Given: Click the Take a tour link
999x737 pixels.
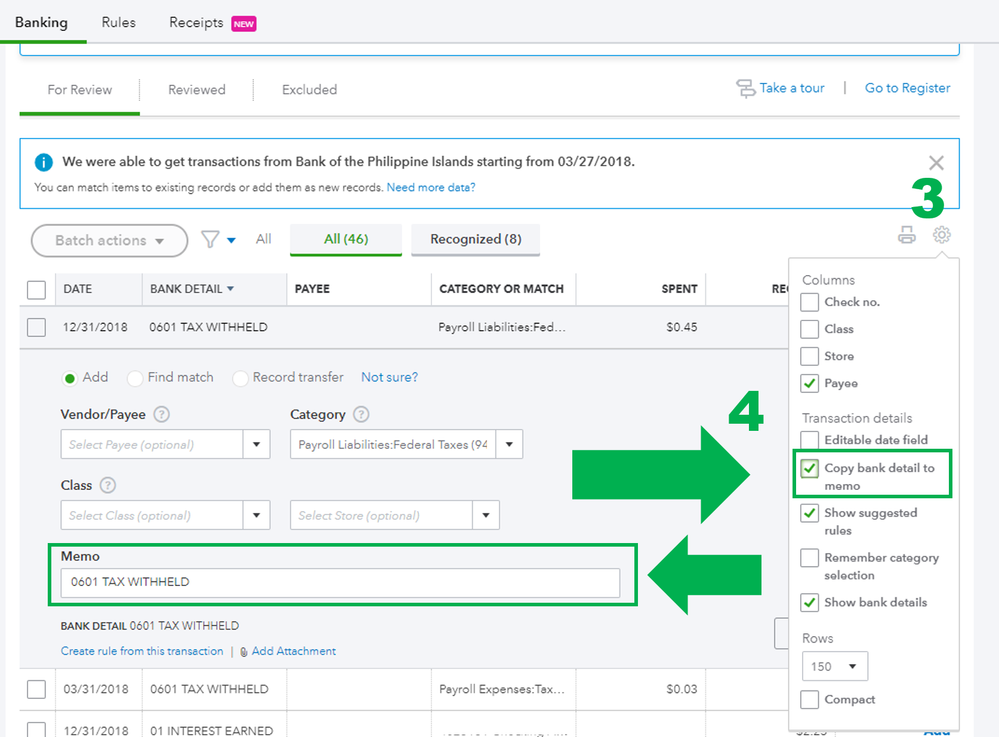Looking at the screenshot, I should [x=792, y=88].
